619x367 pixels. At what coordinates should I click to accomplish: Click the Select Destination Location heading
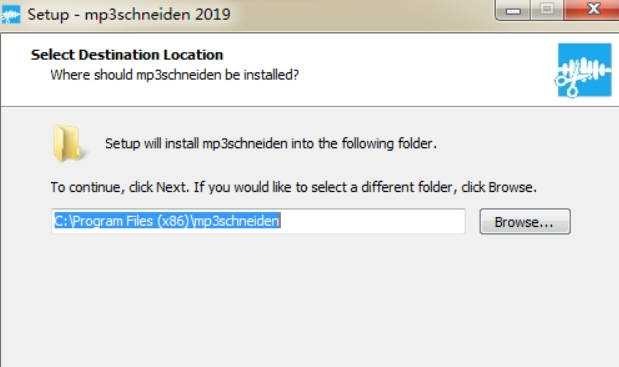127,55
